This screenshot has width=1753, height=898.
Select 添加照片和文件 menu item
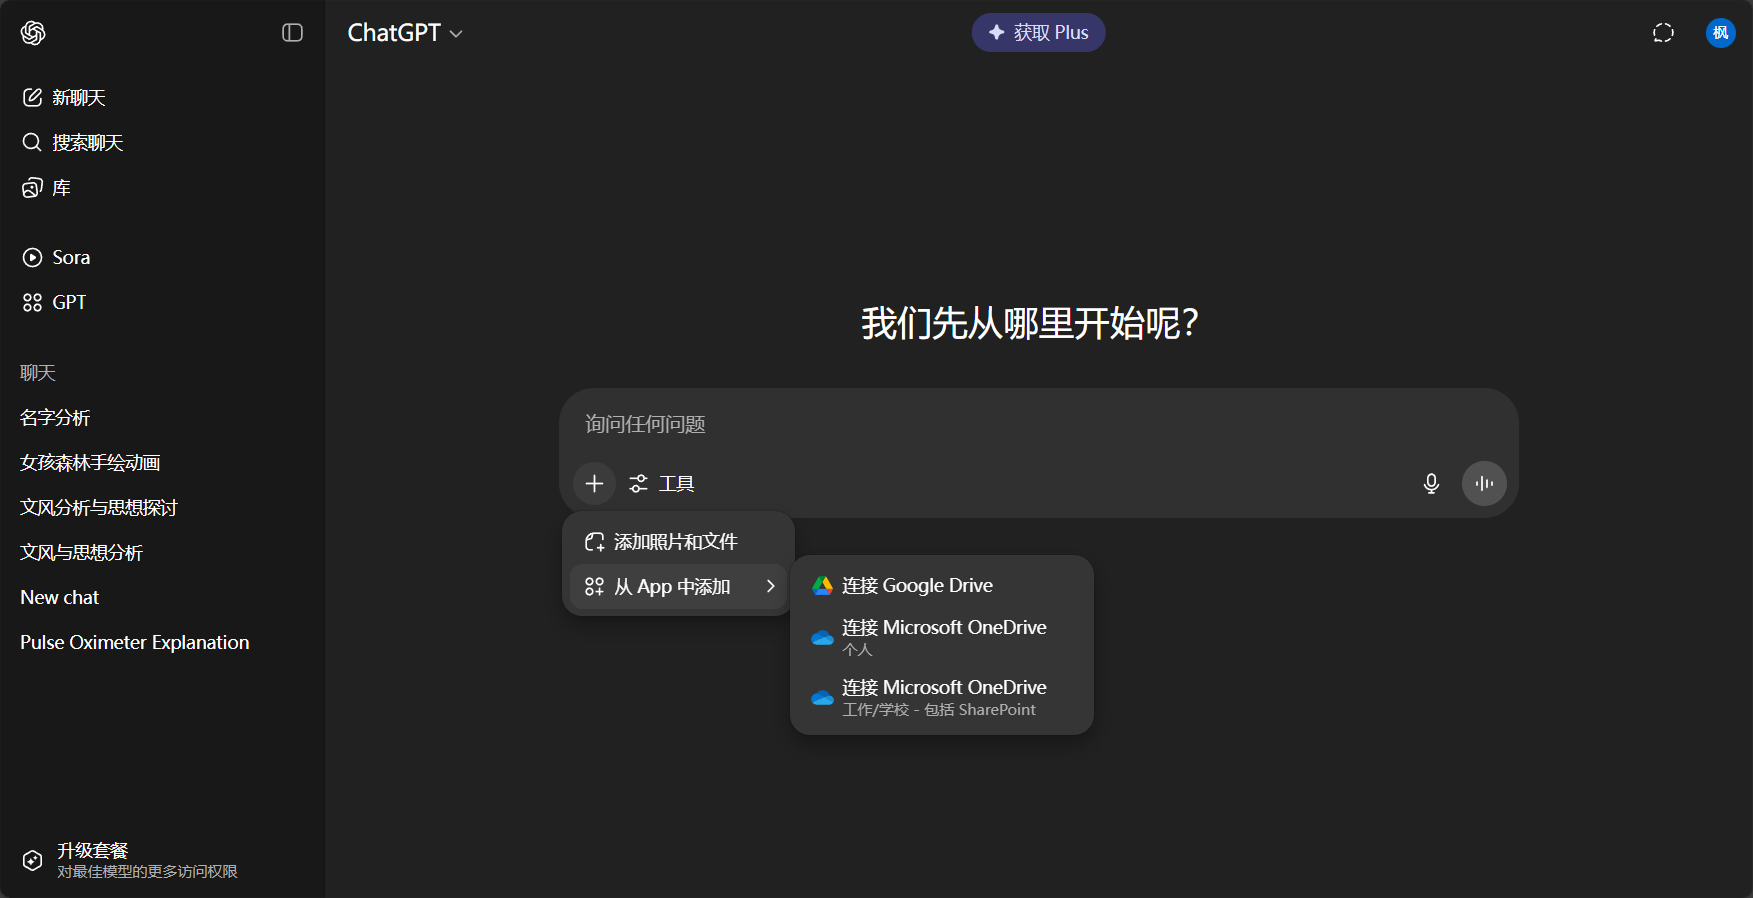tap(678, 541)
